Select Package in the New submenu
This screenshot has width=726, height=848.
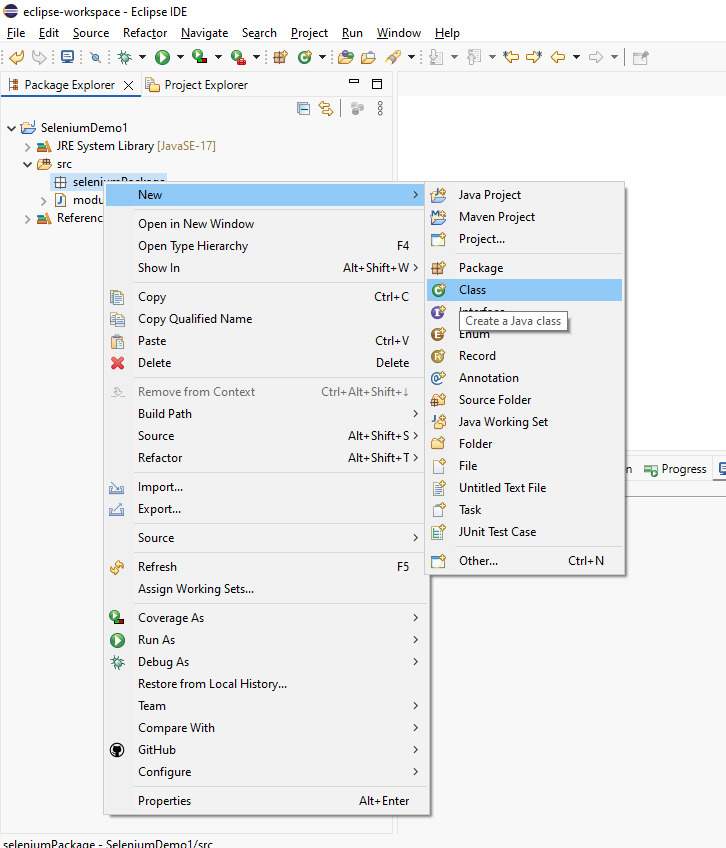click(525, 268)
